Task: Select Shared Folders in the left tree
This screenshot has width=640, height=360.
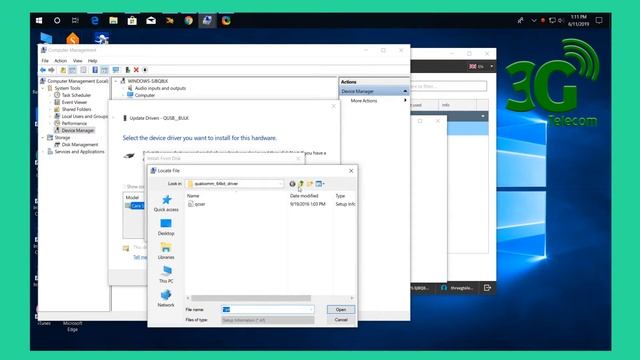Action: click(76, 109)
